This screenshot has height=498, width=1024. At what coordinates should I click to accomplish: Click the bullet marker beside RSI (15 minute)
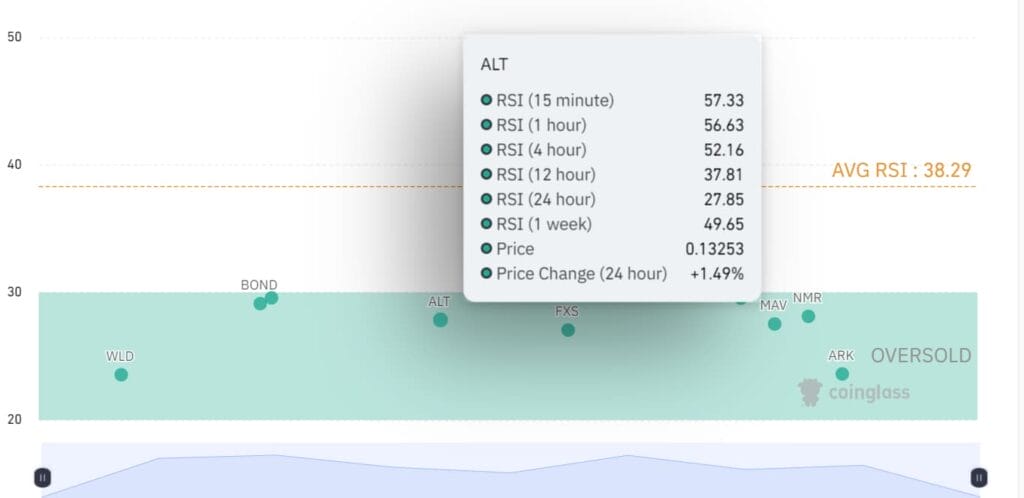(487, 100)
